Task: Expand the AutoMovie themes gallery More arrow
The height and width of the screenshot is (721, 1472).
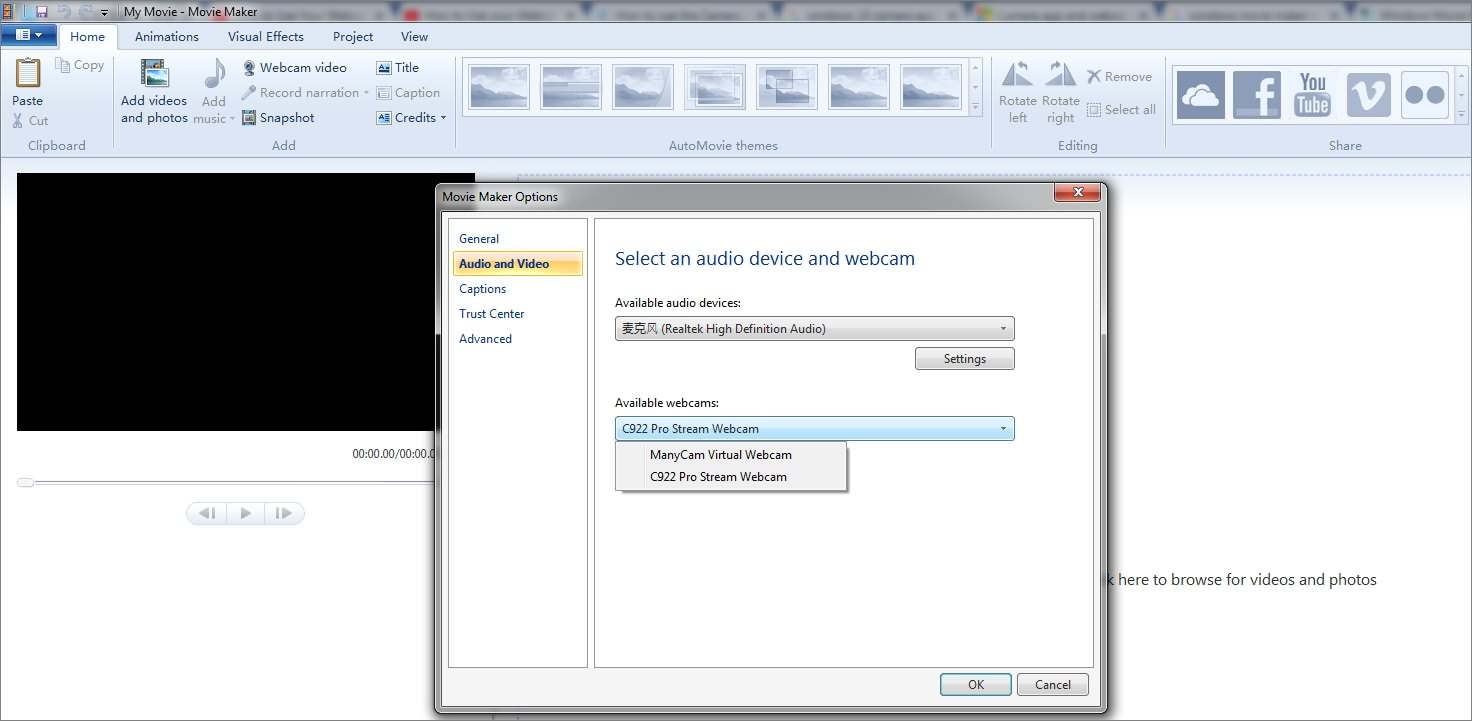Action: tap(976, 107)
